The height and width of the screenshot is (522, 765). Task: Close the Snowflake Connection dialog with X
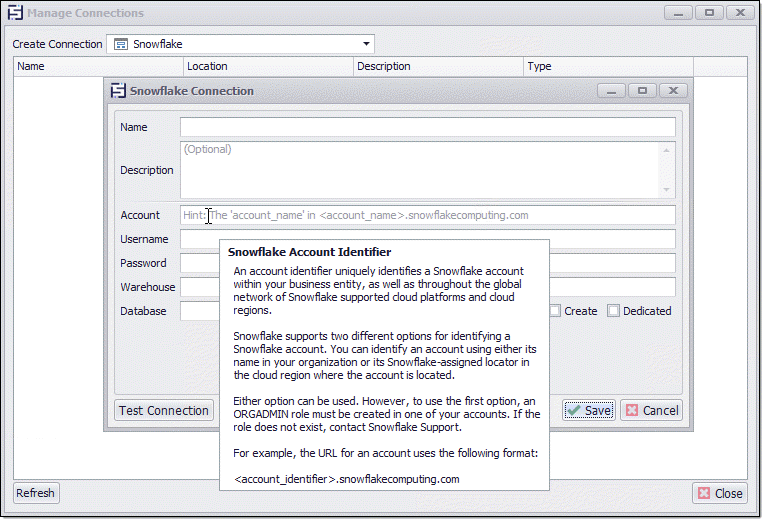coord(674,90)
